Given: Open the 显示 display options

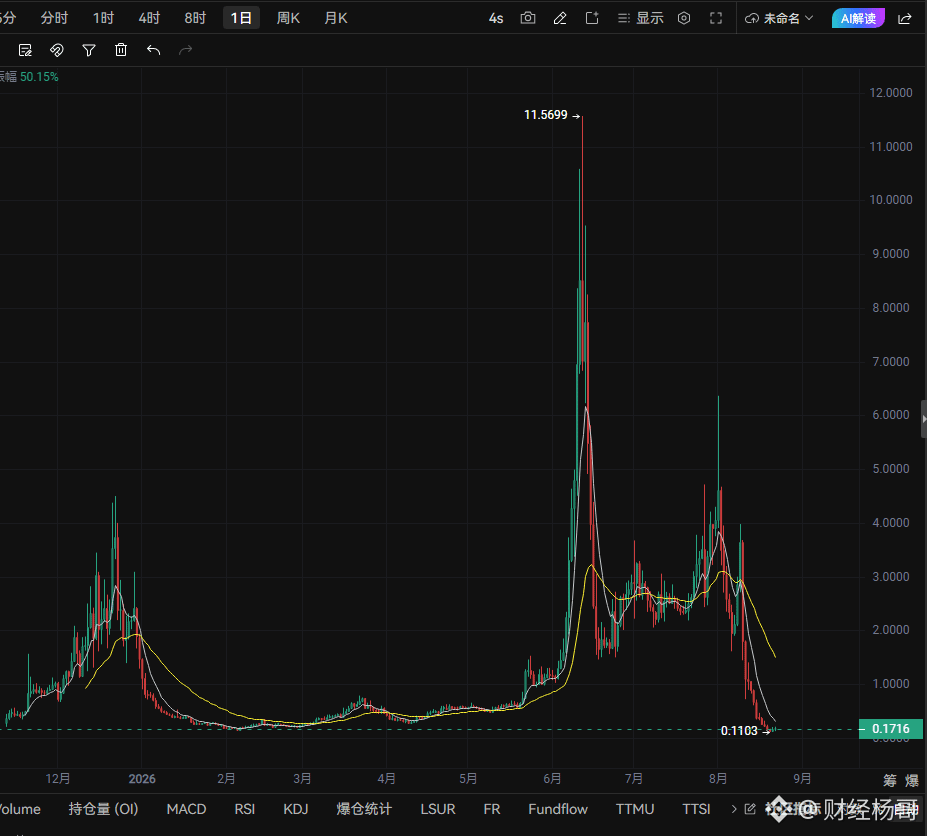Looking at the screenshot, I should [x=640, y=18].
